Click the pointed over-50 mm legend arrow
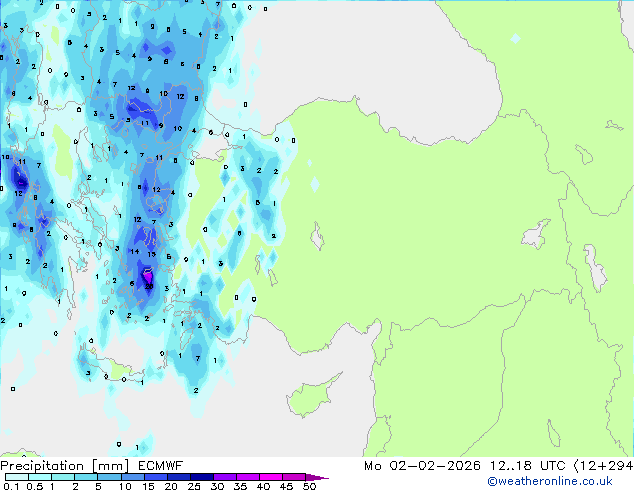Screen dimensions: 634x490 (317, 477)
